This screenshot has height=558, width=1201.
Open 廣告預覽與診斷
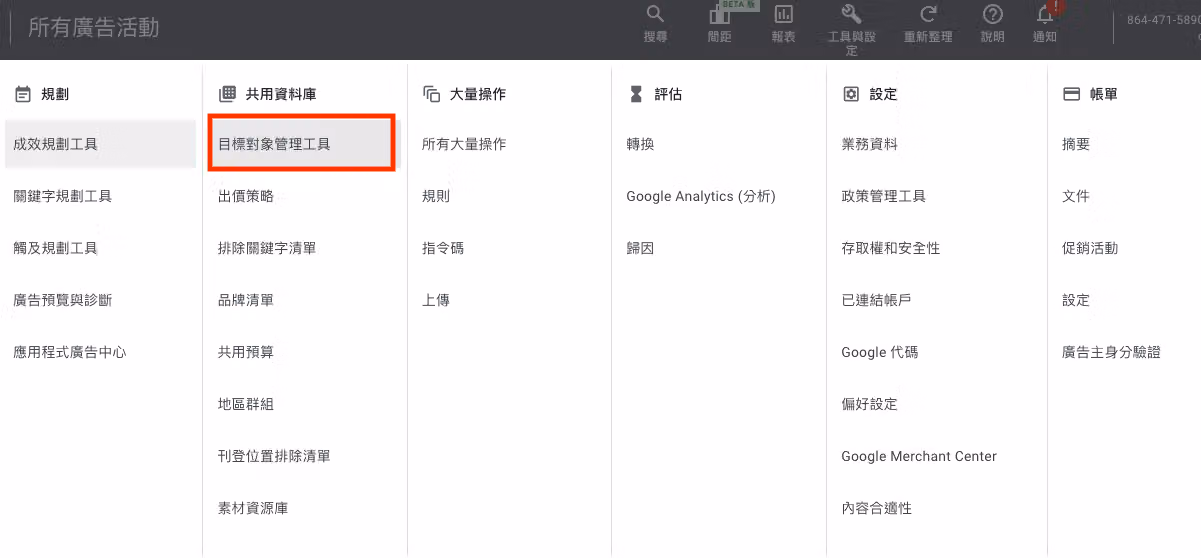(x=62, y=300)
